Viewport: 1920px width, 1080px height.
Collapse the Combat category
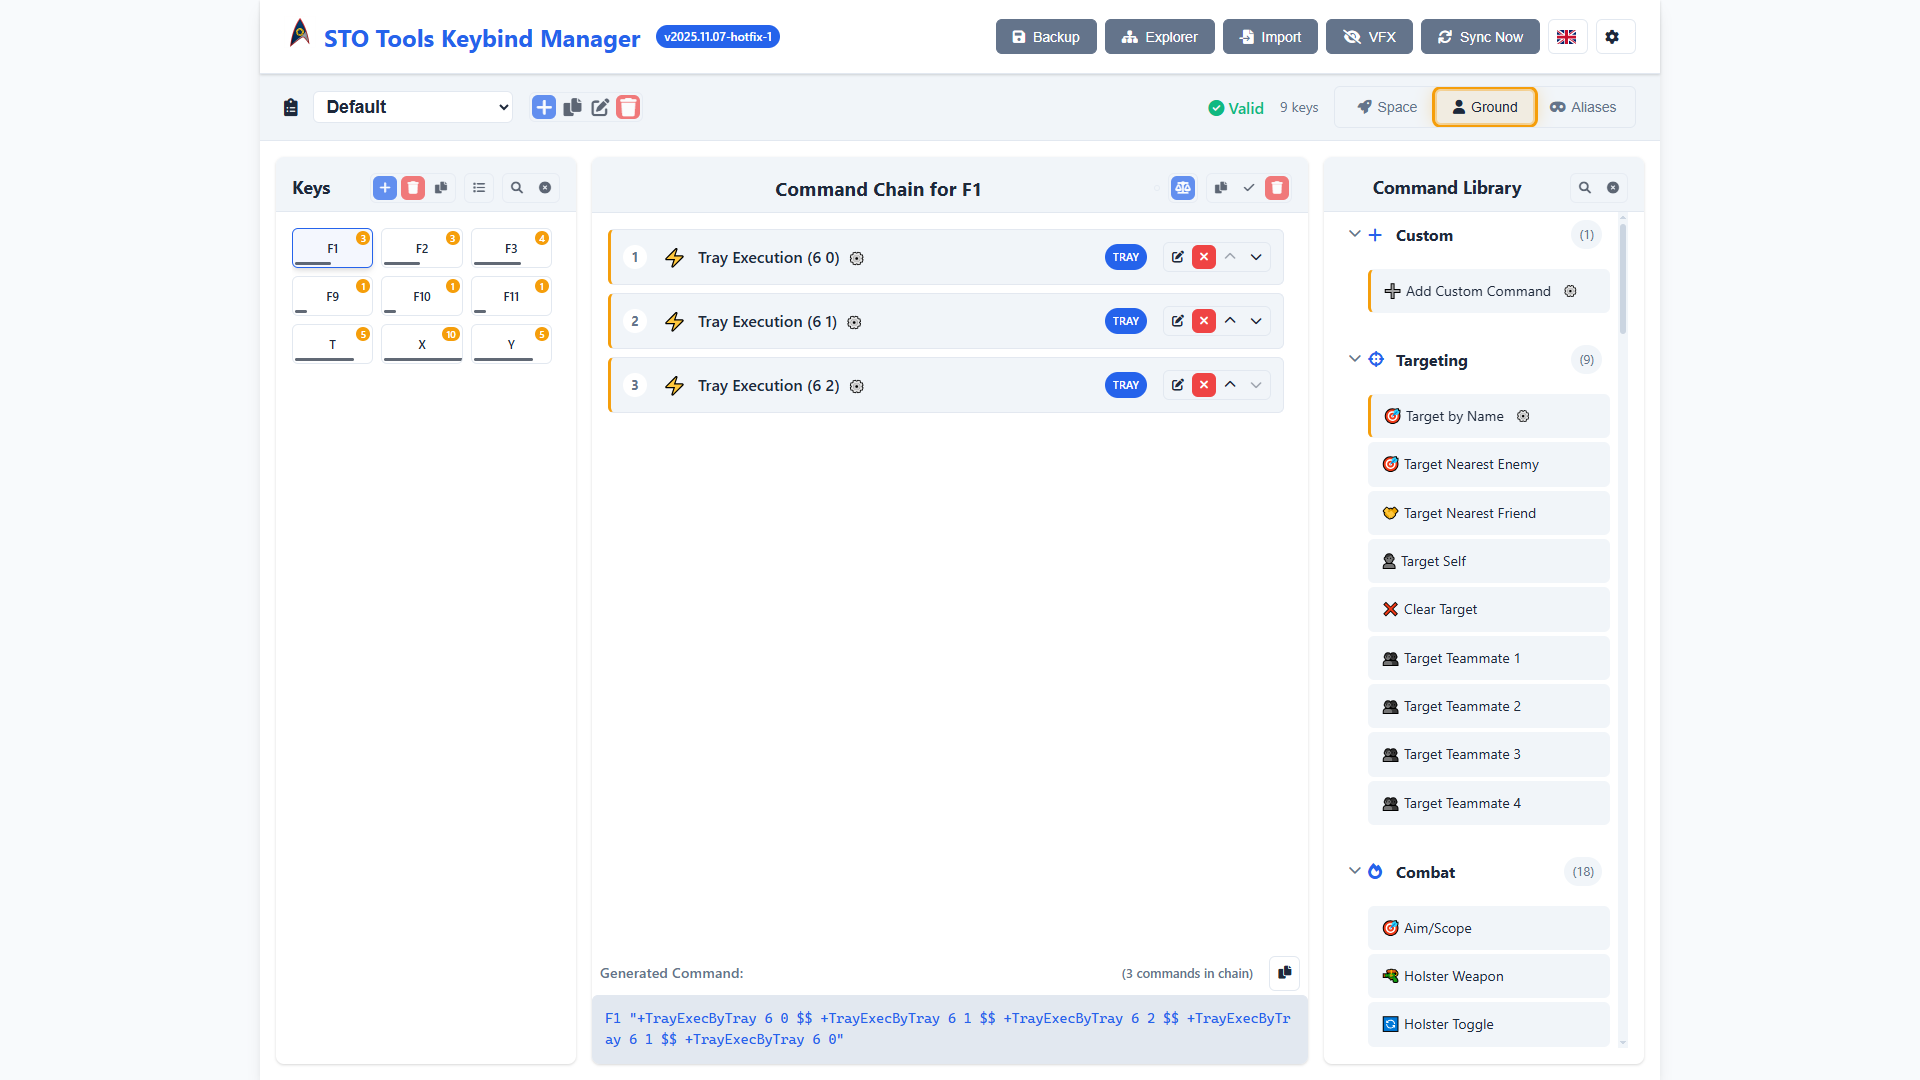1355,871
